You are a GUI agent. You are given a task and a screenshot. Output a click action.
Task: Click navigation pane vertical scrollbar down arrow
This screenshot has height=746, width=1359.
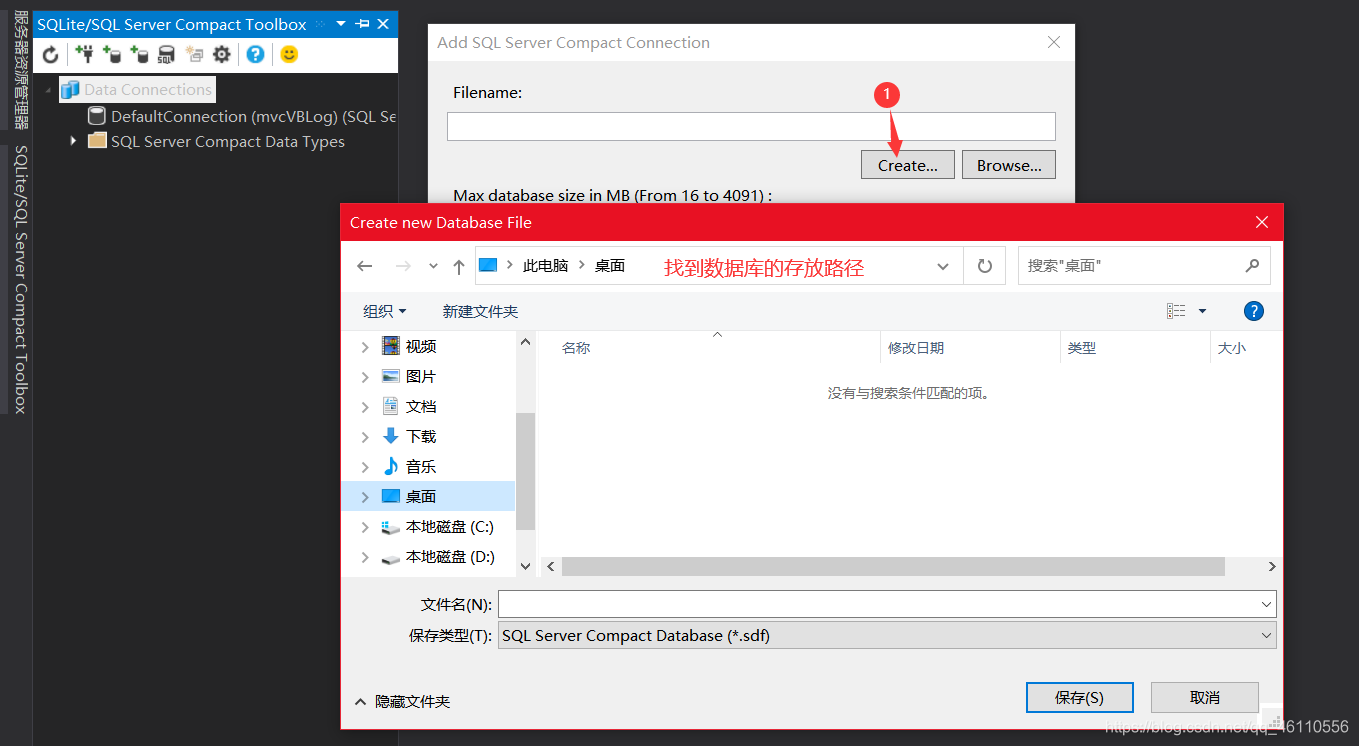pos(526,566)
